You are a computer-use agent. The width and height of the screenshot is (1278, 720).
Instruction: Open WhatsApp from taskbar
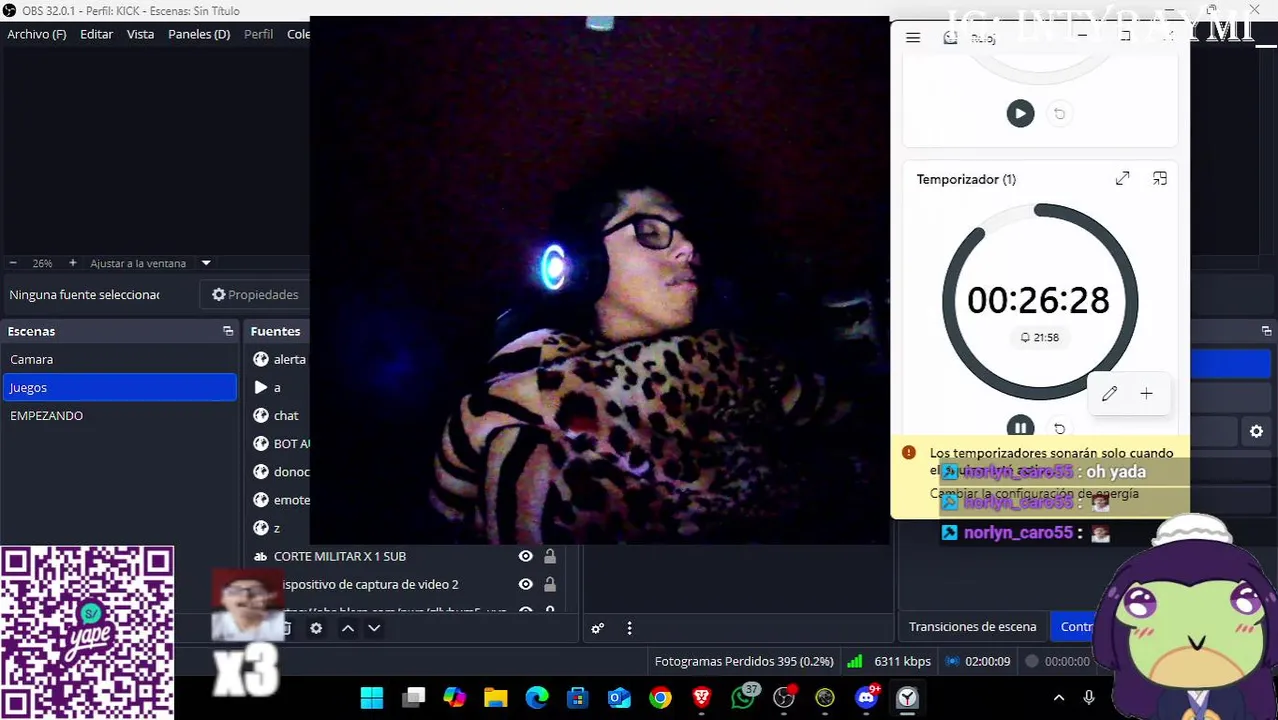pos(743,697)
